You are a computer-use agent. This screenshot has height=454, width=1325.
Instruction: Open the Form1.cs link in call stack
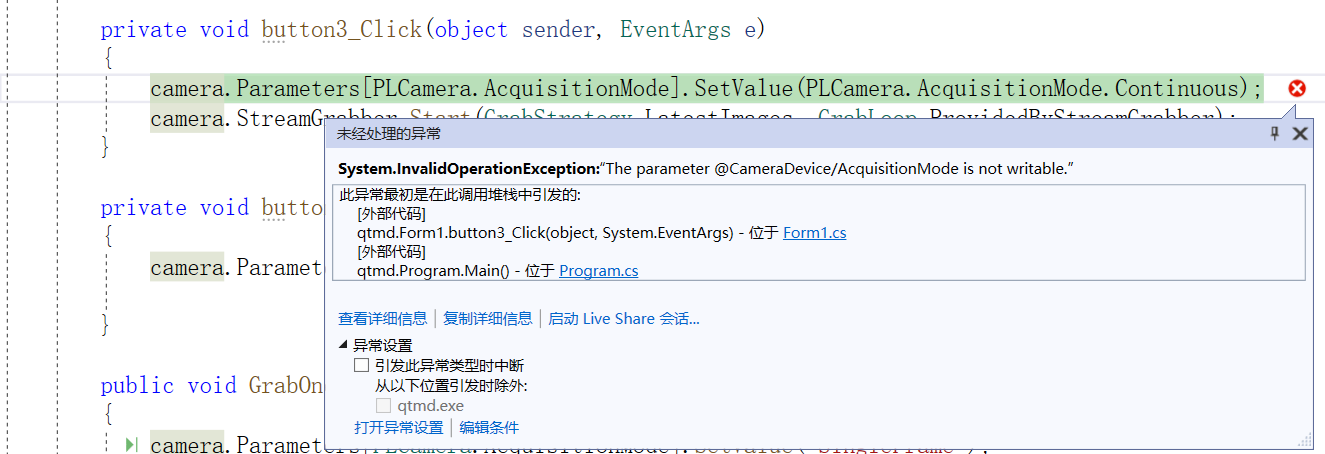pos(814,232)
